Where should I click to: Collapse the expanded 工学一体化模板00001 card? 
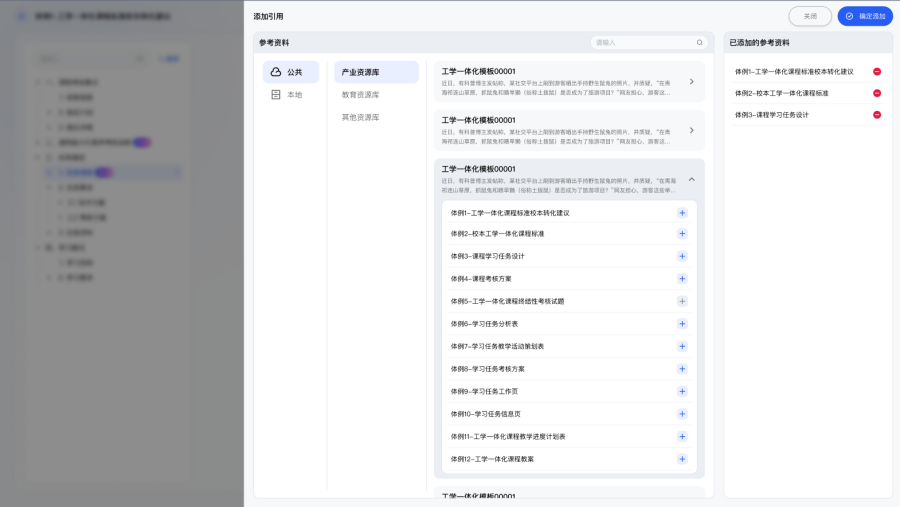point(691,179)
